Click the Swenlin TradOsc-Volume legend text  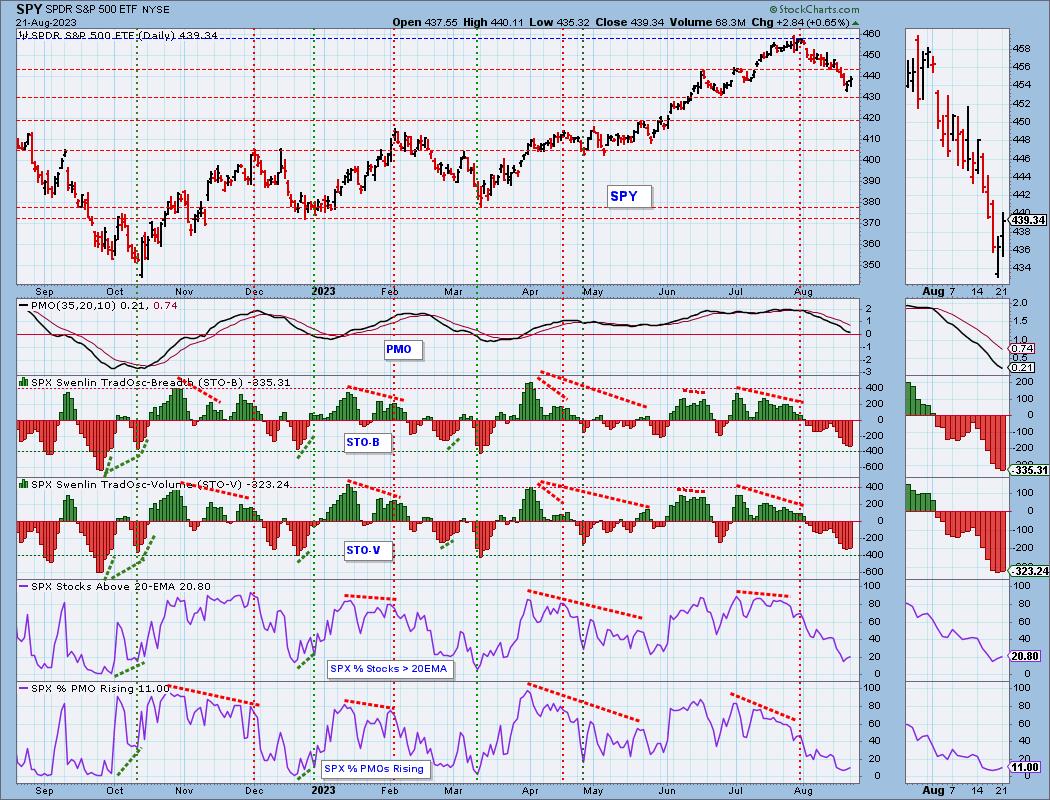point(160,484)
